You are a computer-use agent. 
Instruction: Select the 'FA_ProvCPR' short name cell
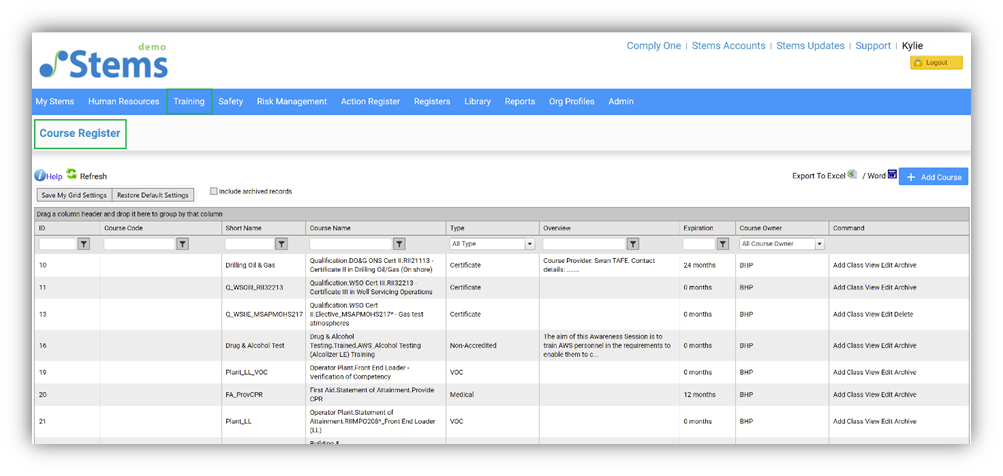tap(244, 395)
